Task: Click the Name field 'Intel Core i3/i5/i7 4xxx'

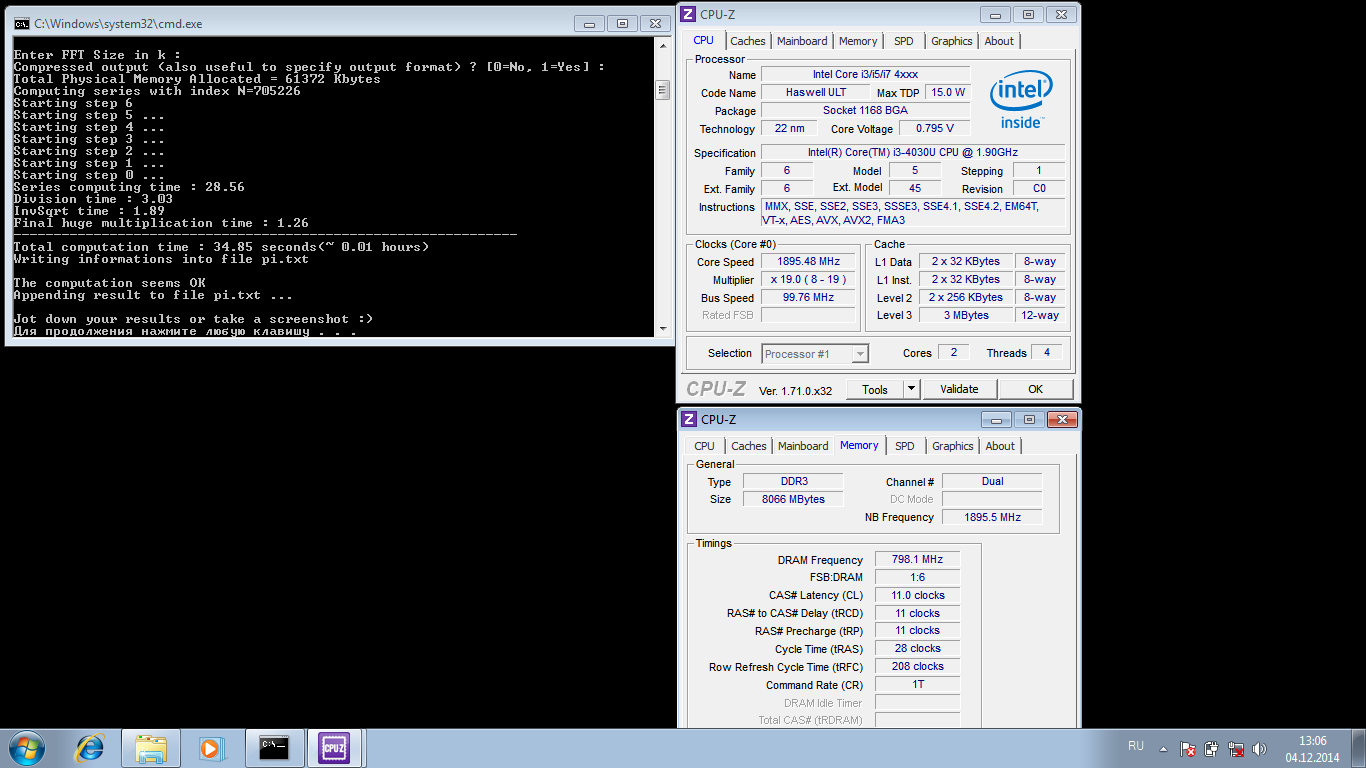Action: (x=865, y=75)
